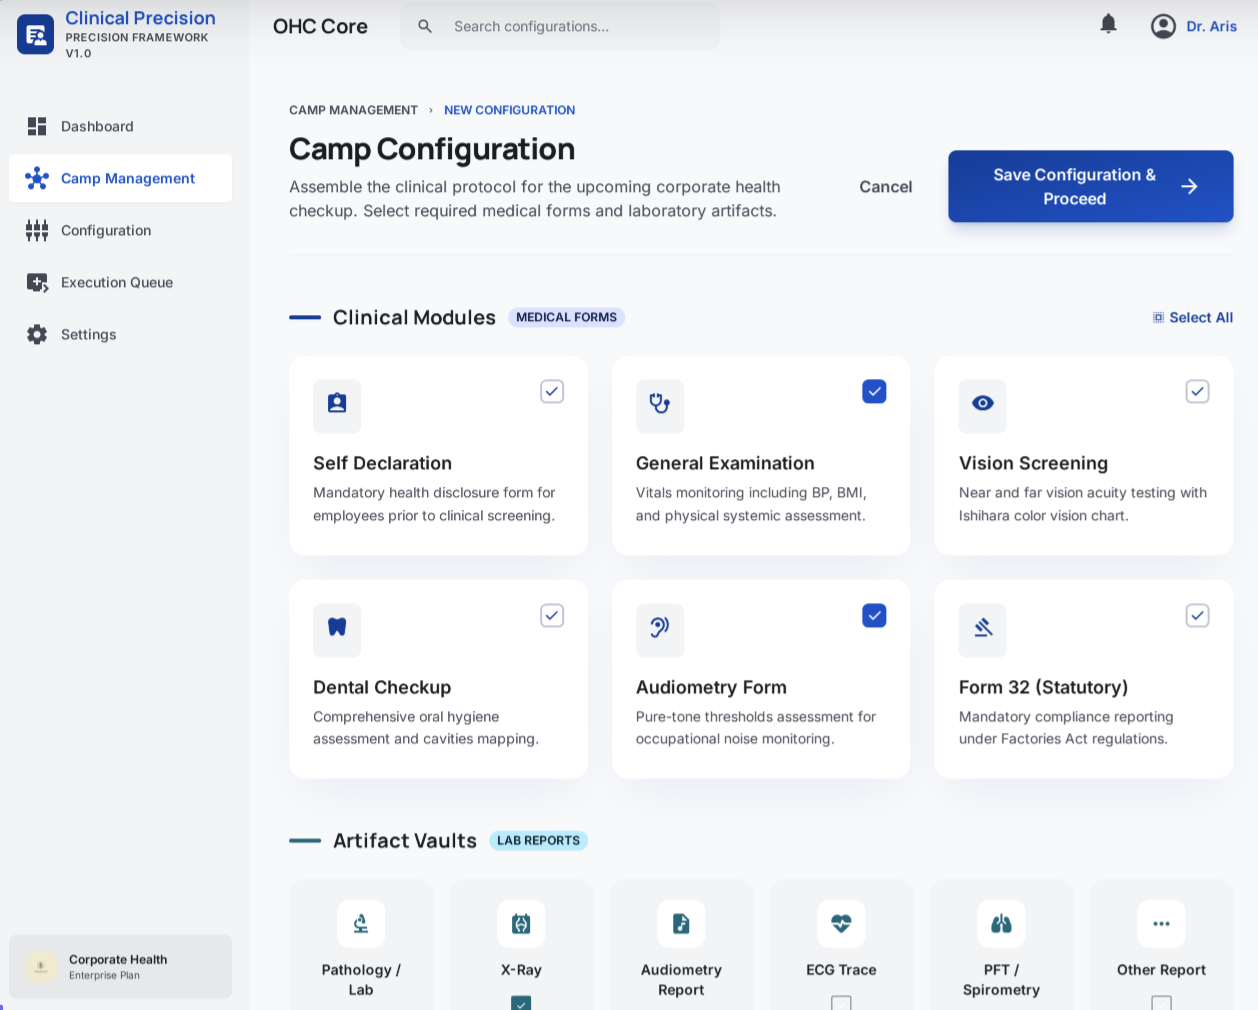The height and width of the screenshot is (1010, 1258).
Task: Click the microscope icon for Pathology / Lab
Action: [x=361, y=924]
